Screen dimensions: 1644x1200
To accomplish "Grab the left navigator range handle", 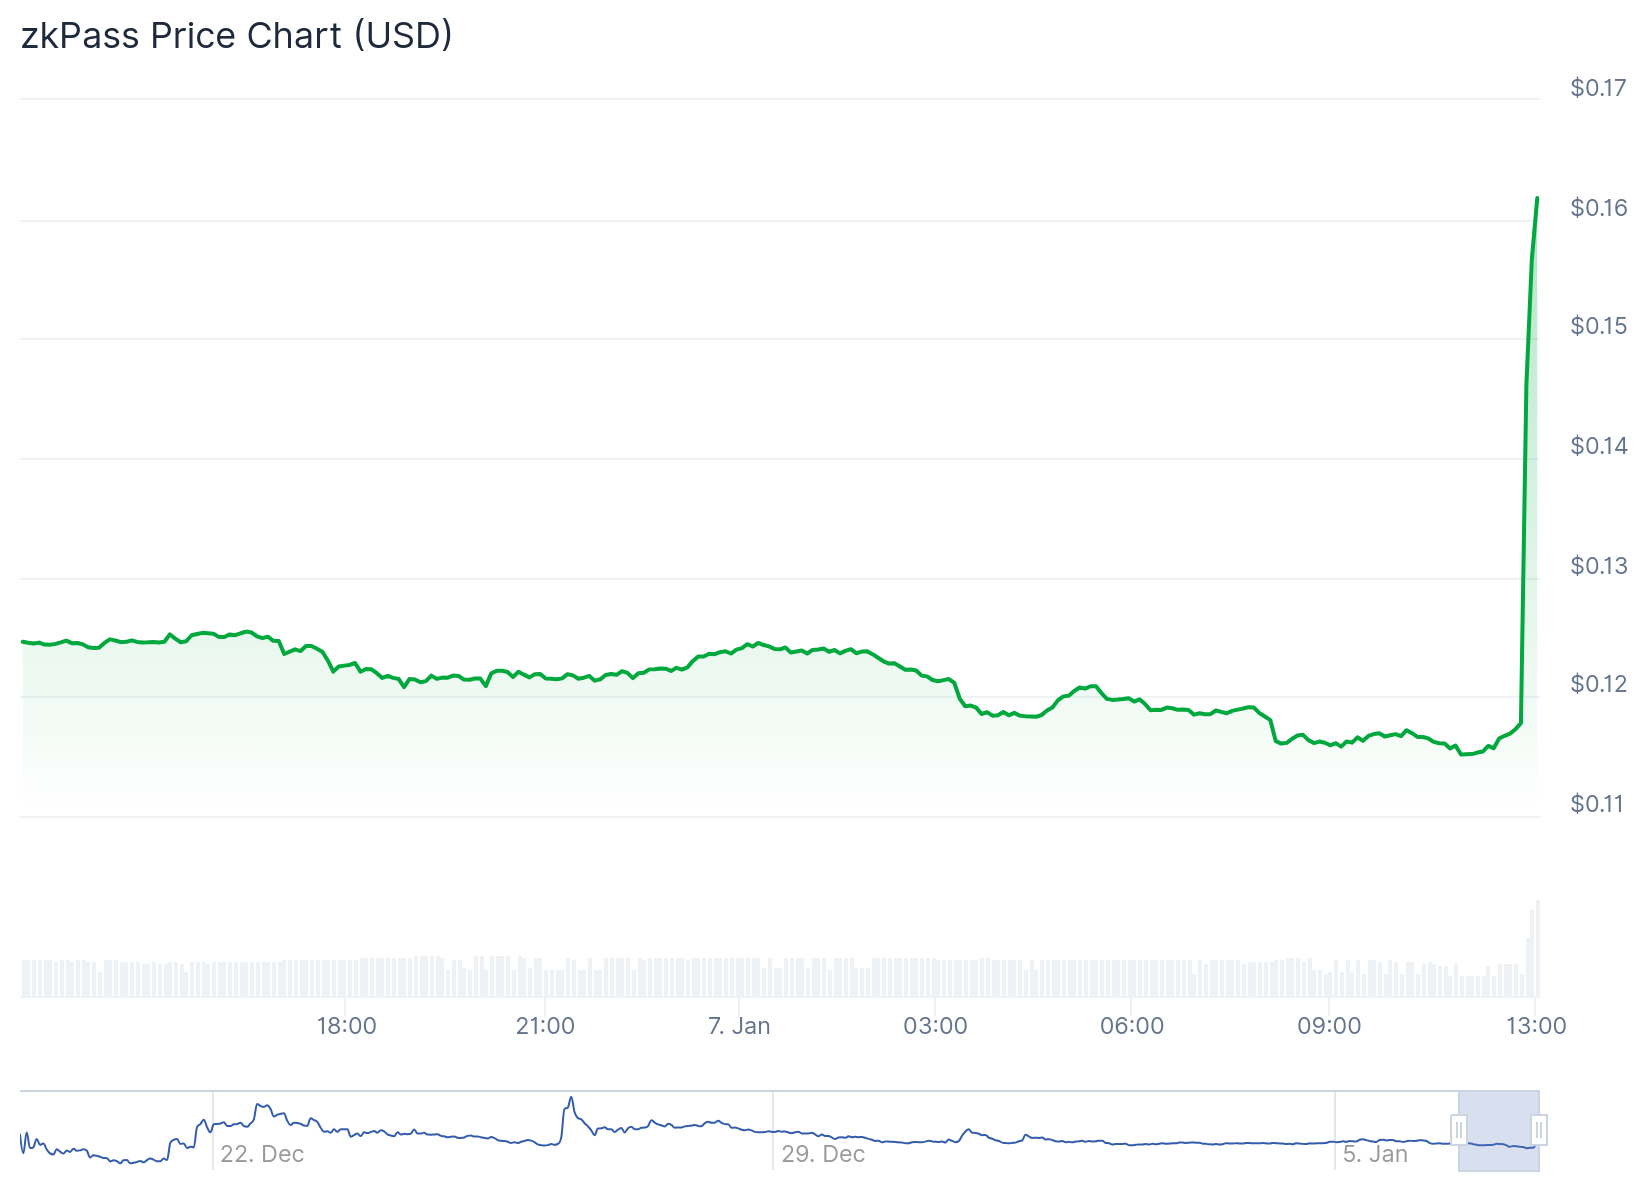I will pyautogui.click(x=1459, y=1130).
